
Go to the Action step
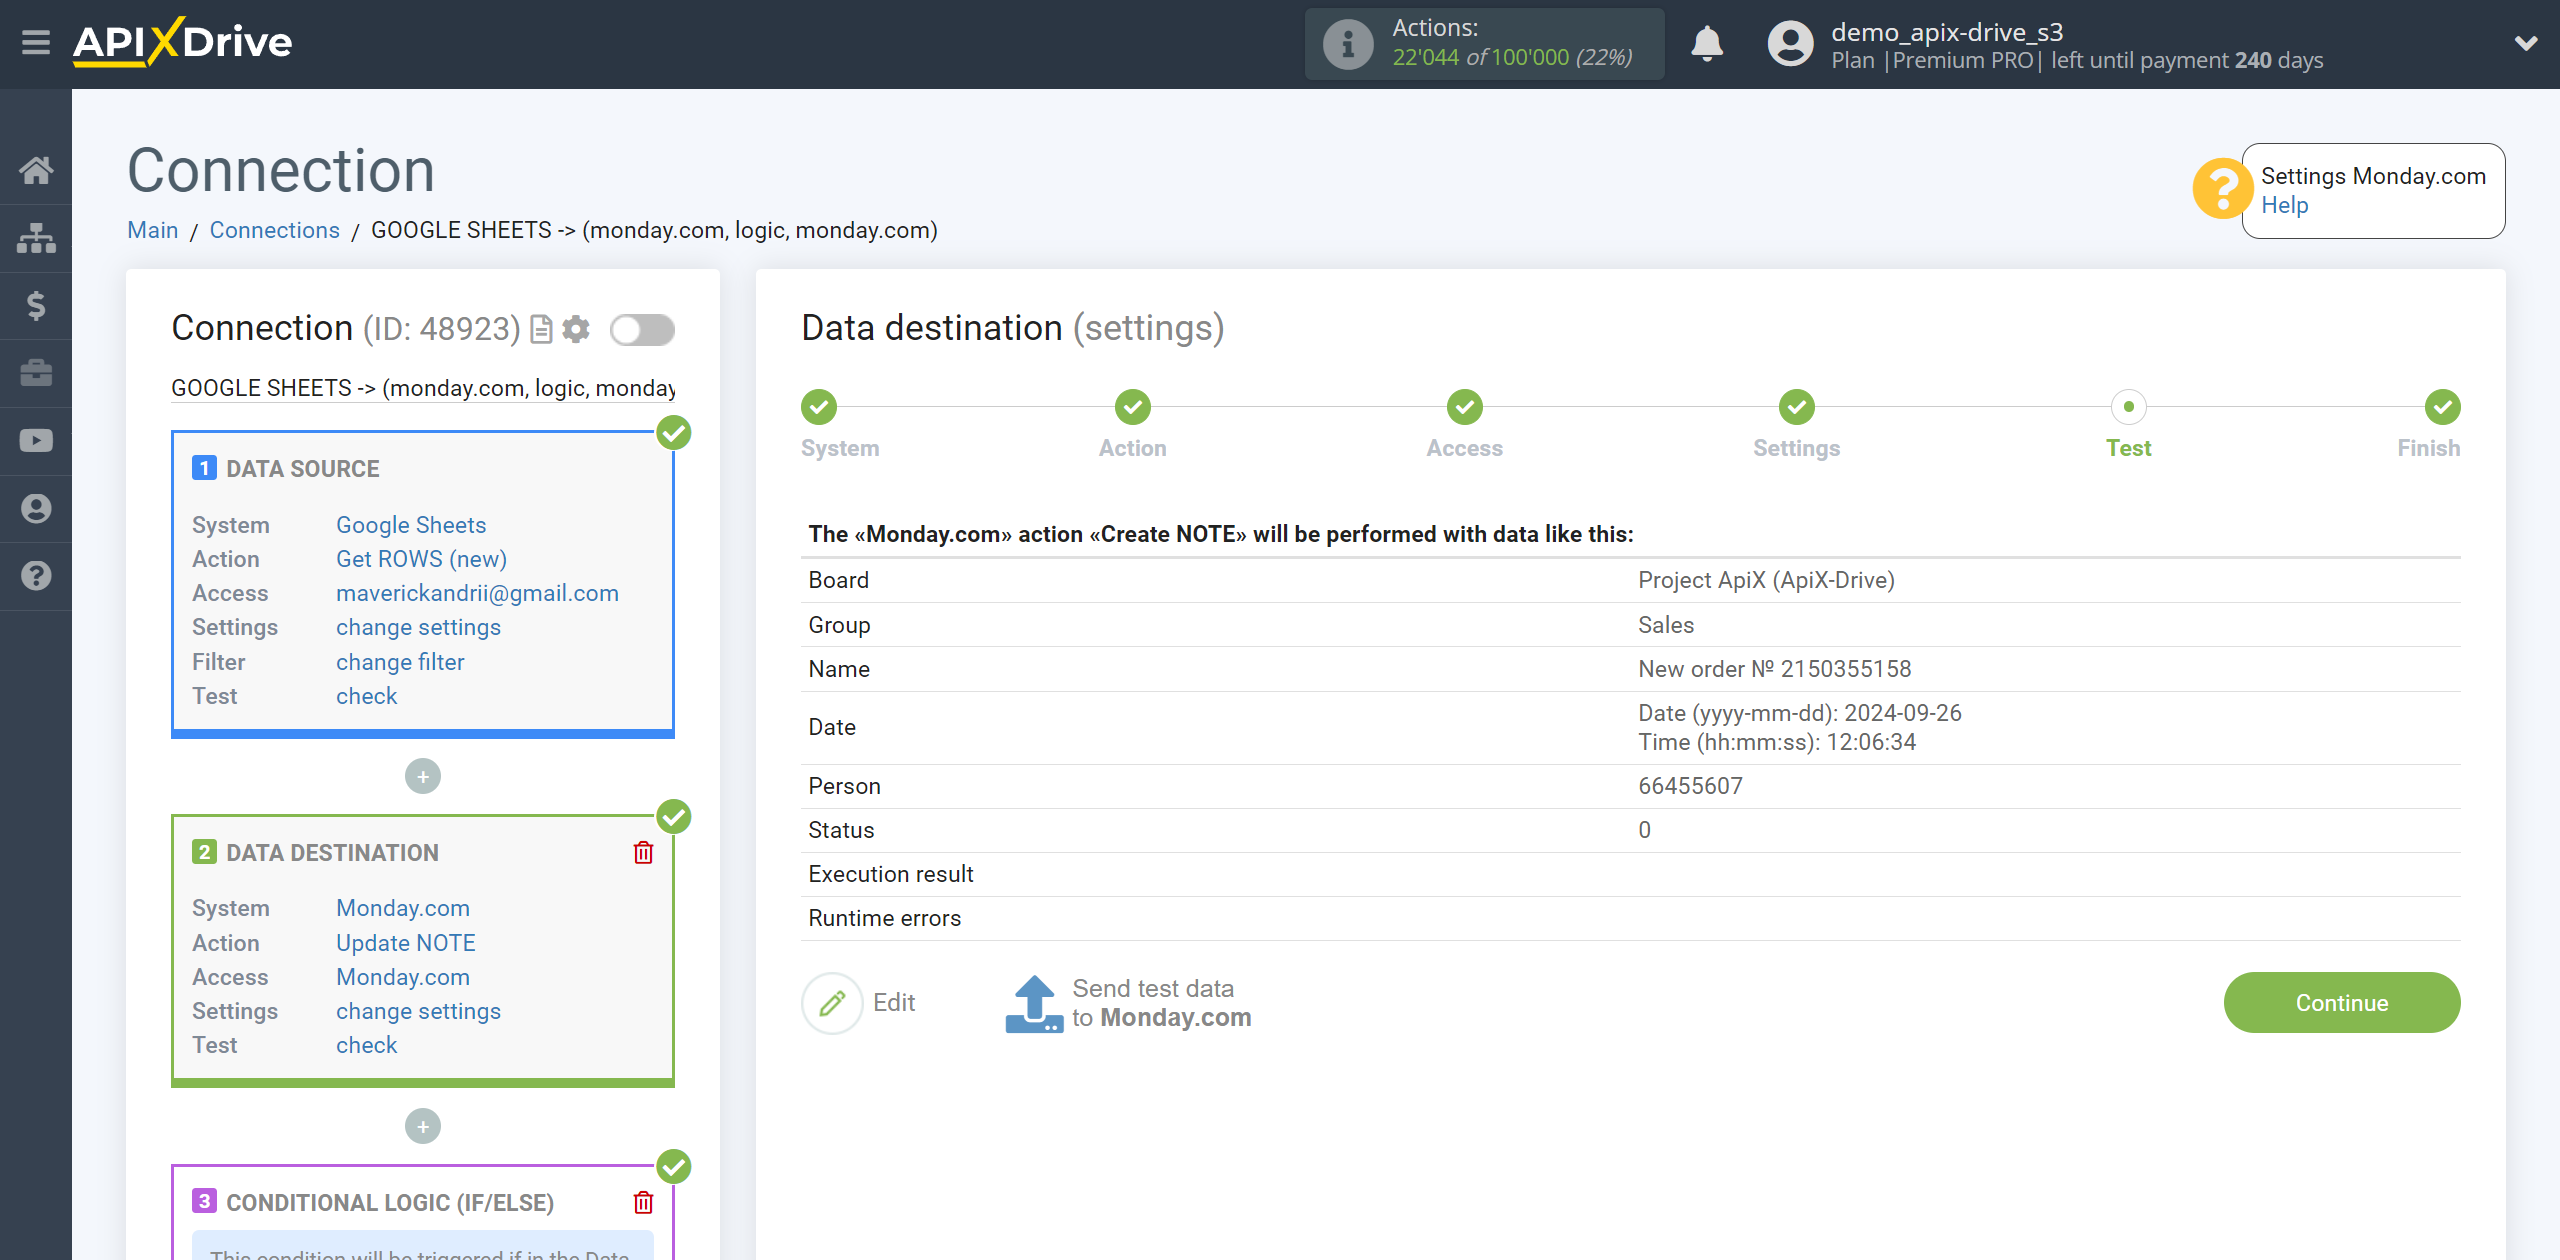tap(1133, 407)
